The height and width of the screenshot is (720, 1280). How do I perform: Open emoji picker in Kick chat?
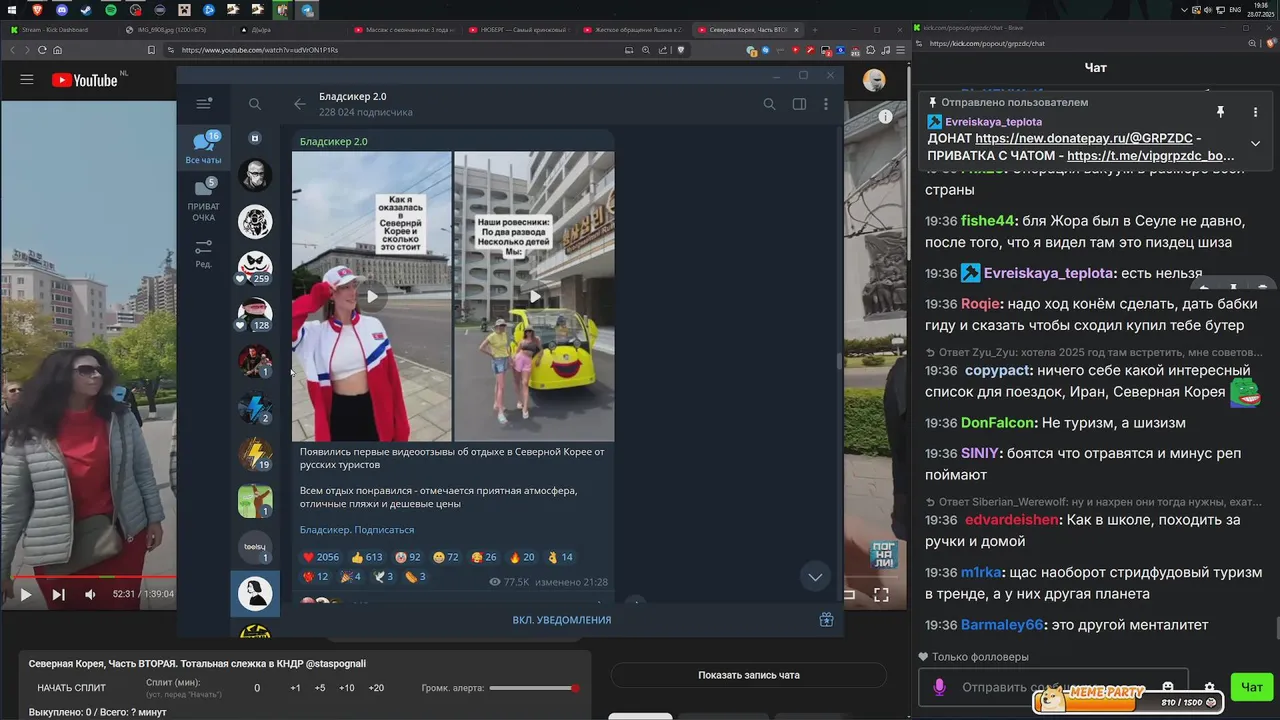[x=1168, y=687]
